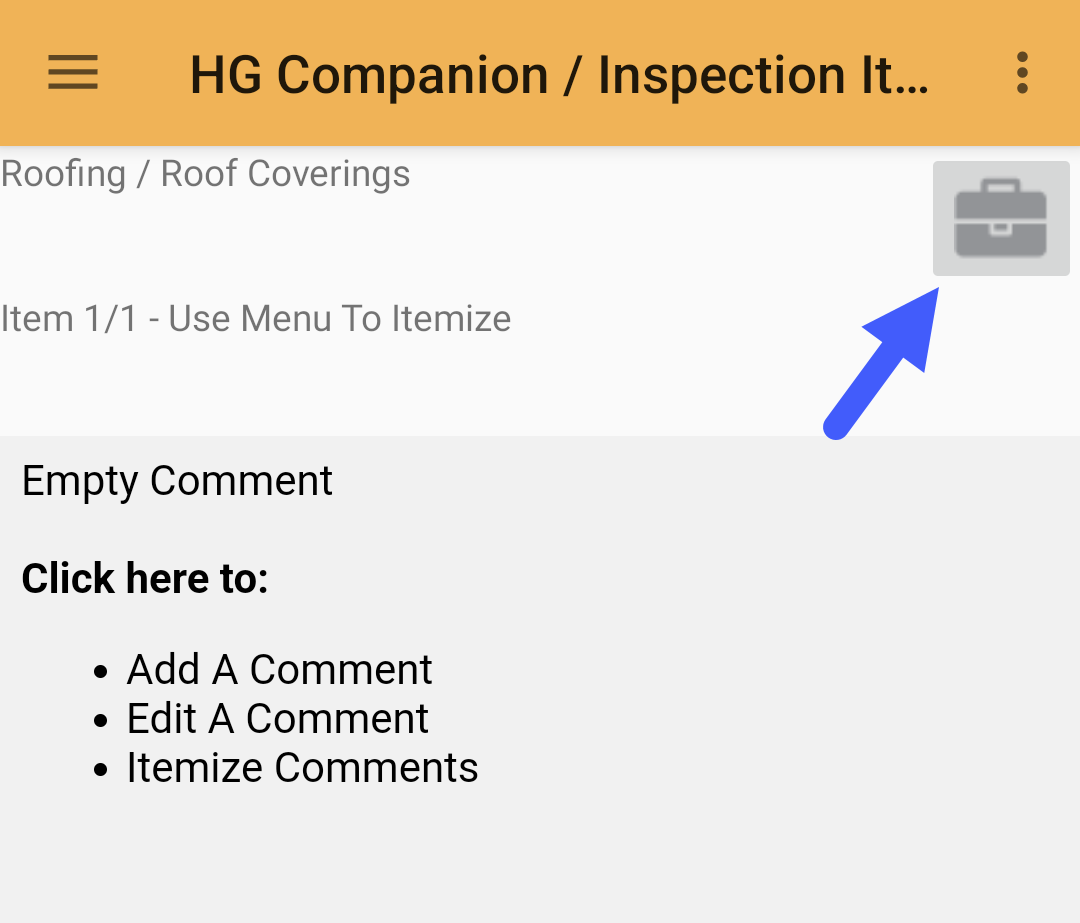
Task: Tap the Empty Comment area
Action: coord(177,481)
